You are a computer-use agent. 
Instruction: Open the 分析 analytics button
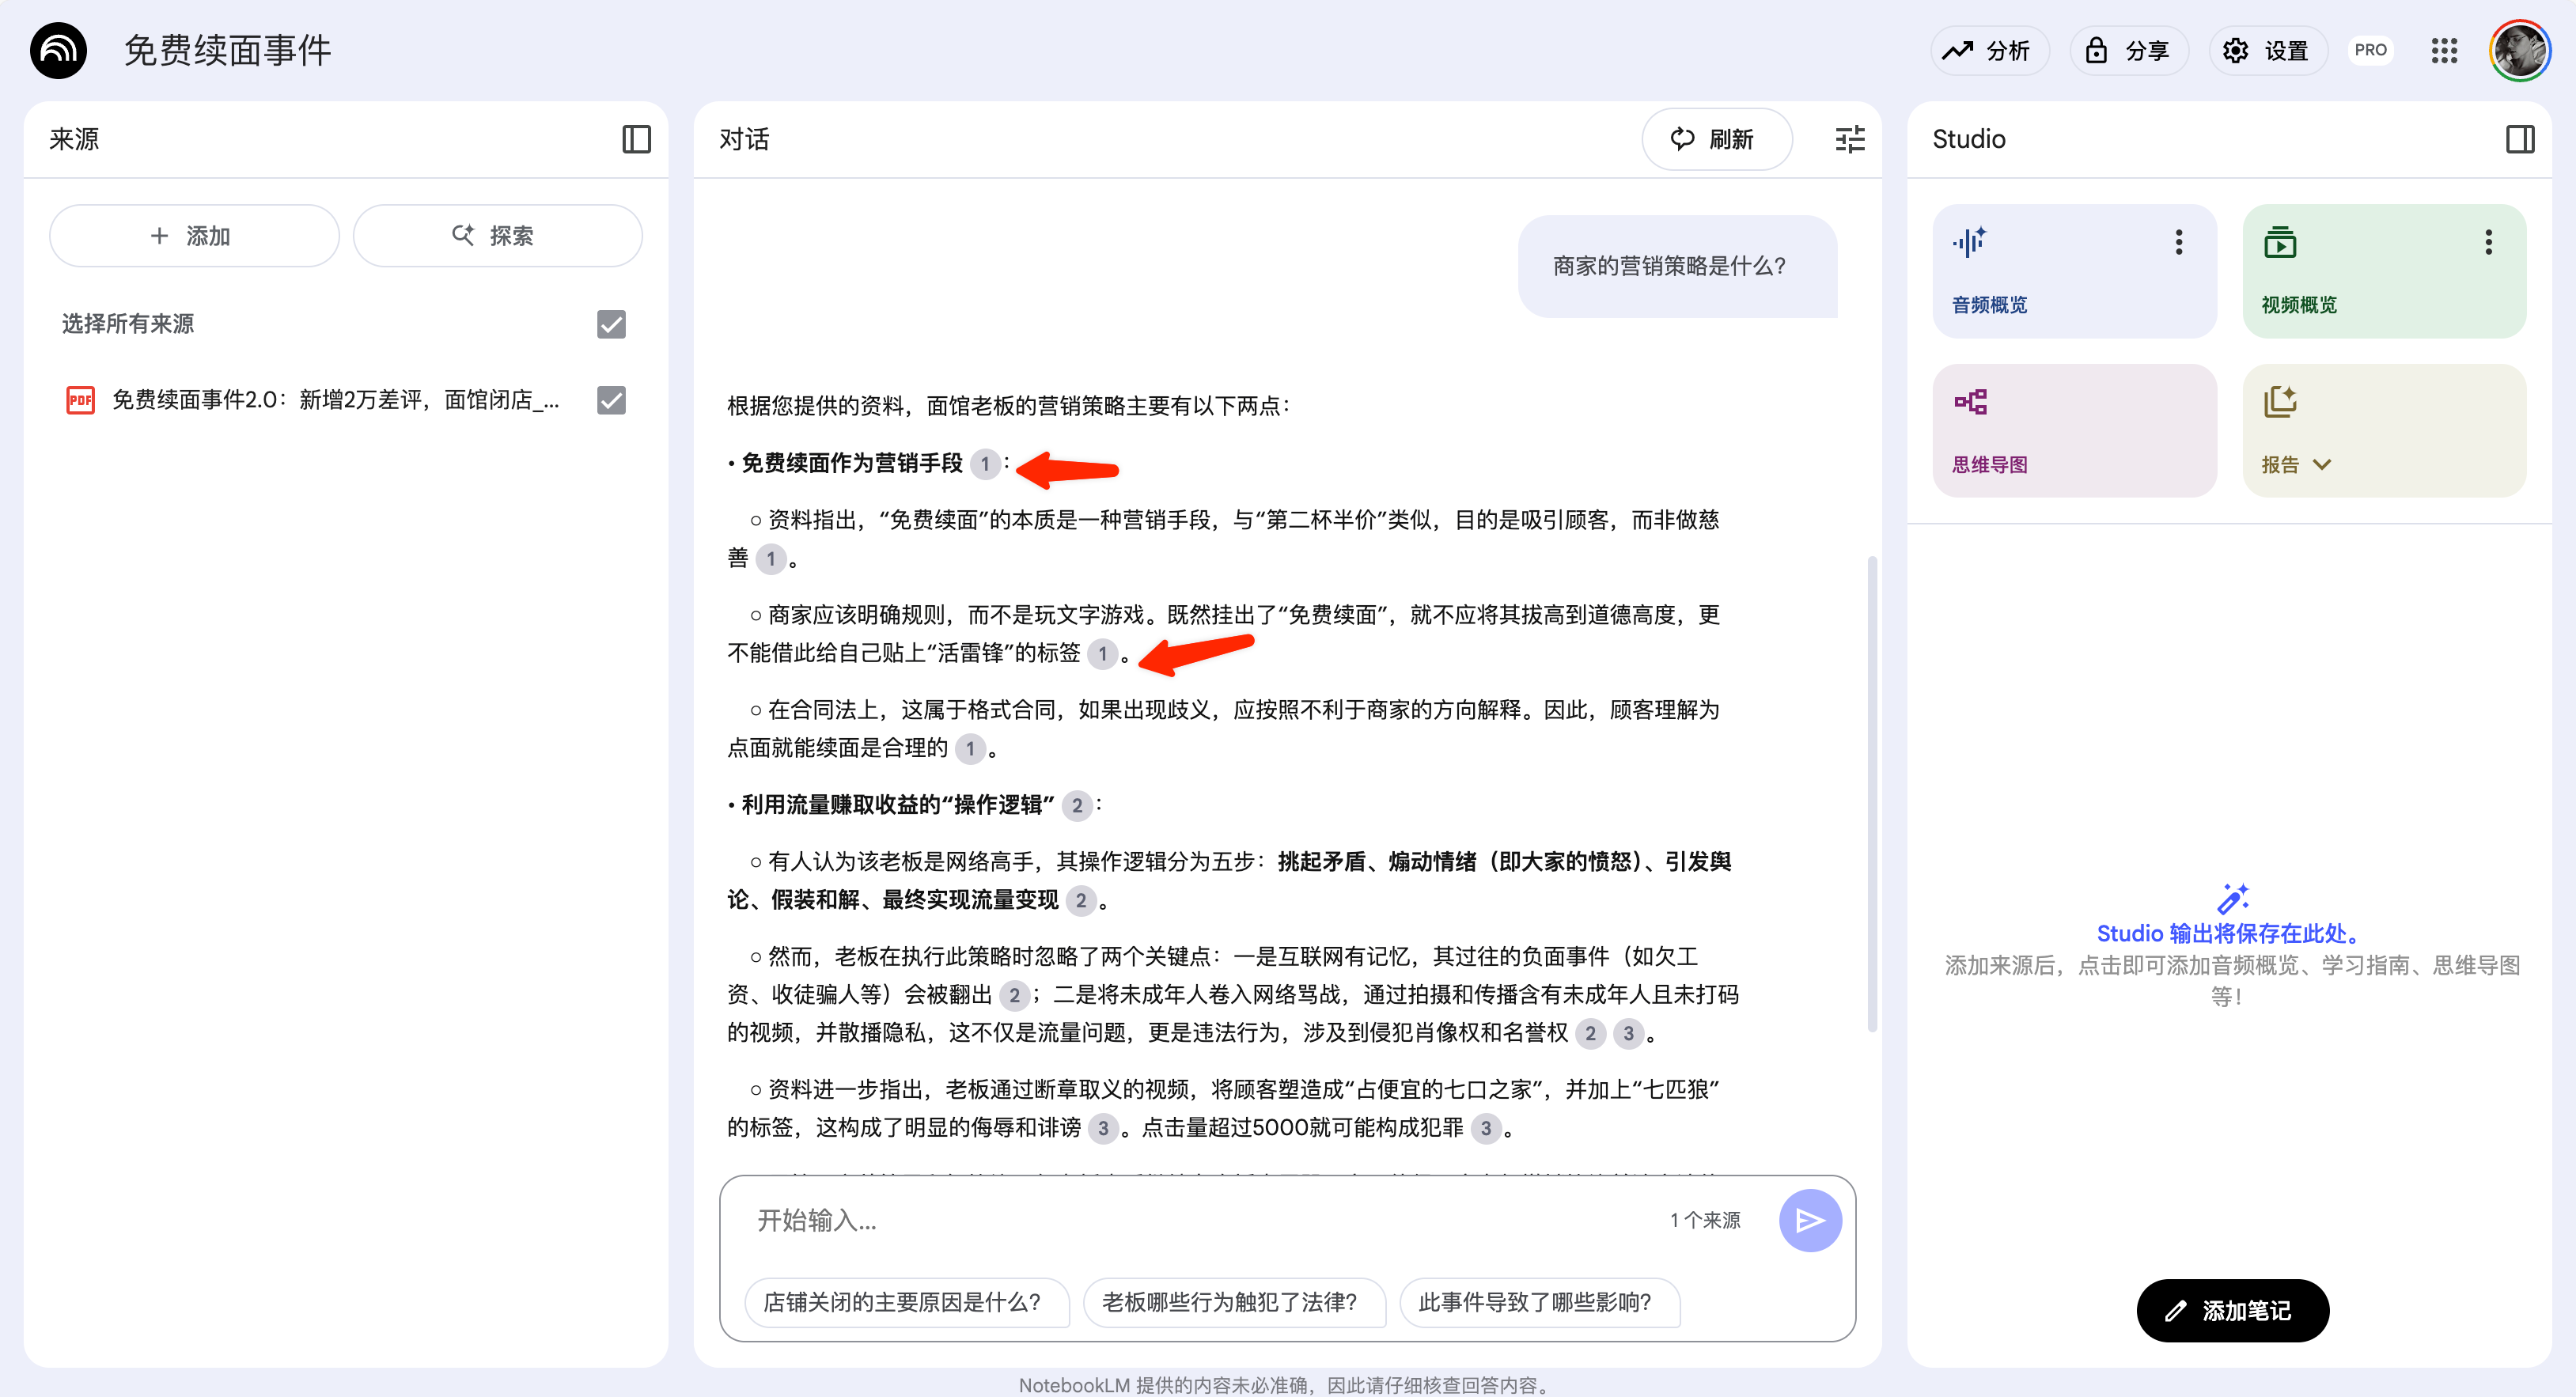(x=1989, y=50)
